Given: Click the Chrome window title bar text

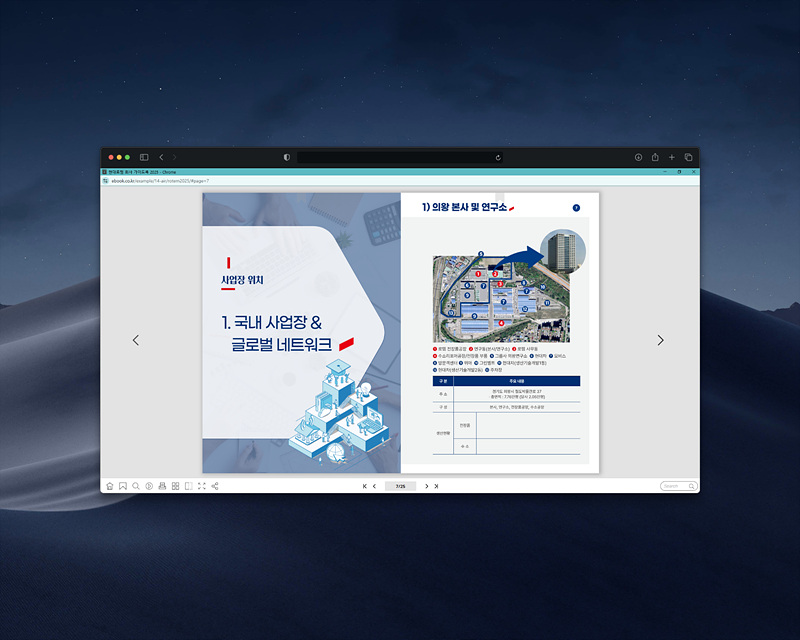Looking at the screenshot, I should [142, 172].
